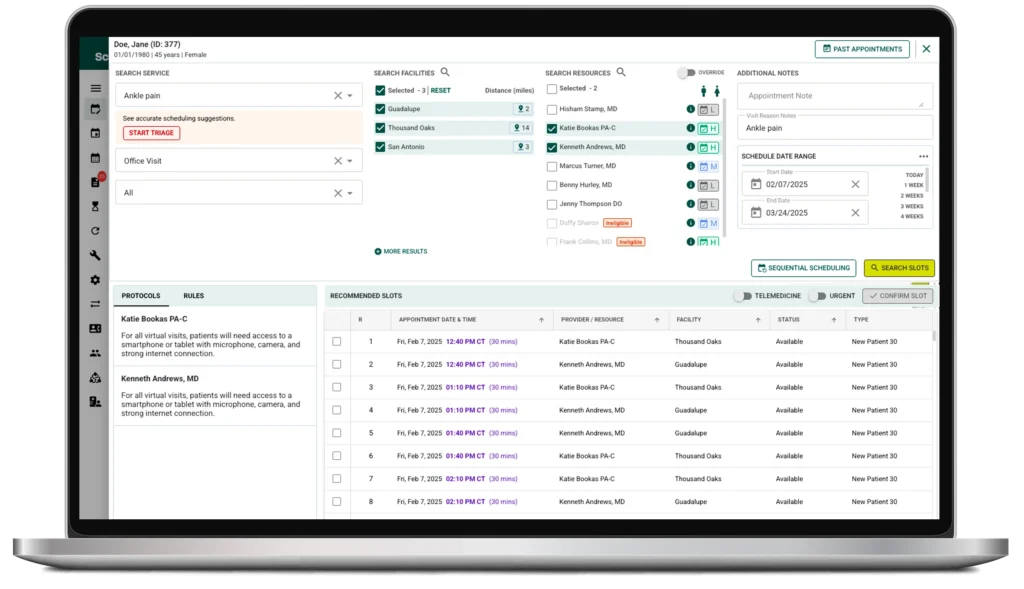1024x589 pixels.
Task: Enable the Telemedicine toggle
Action: pos(742,296)
